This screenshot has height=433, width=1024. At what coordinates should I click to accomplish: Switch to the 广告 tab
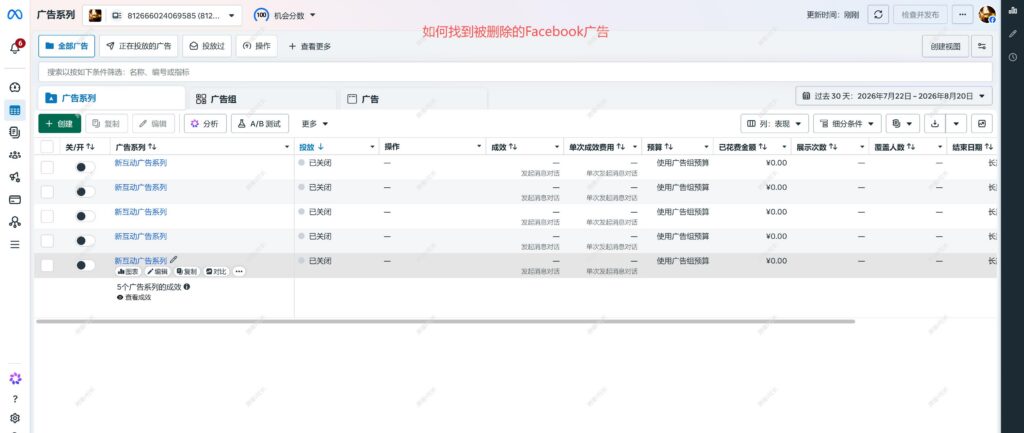(414, 99)
